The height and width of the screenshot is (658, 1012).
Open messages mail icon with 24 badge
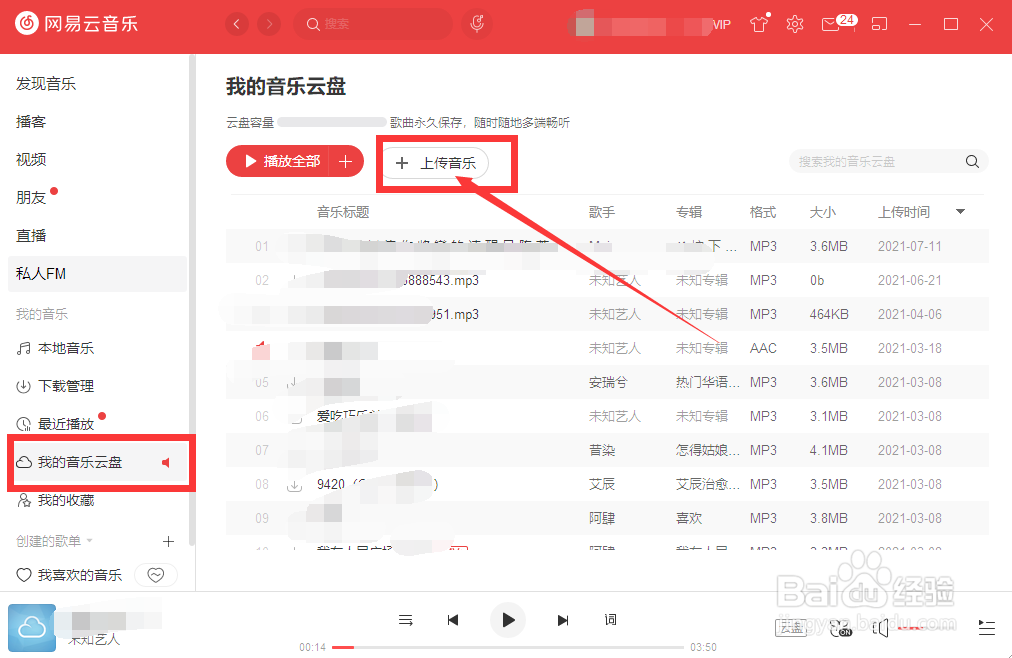pyautogui.click(x=838, y=23)
